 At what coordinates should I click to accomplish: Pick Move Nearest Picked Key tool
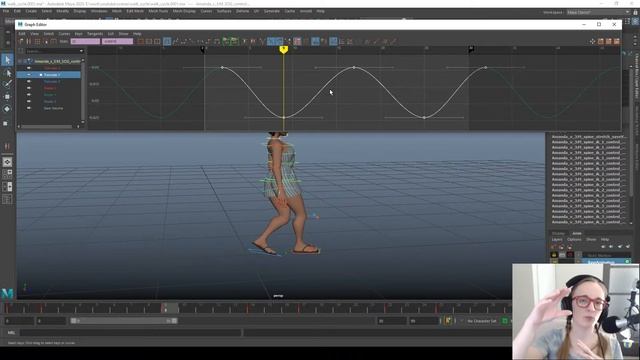(x=21, y=41)
